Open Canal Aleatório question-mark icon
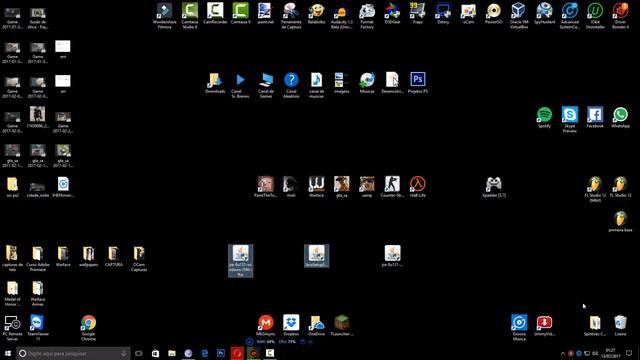The height and width of the screenshot is (360, 640). click(291, 85)
